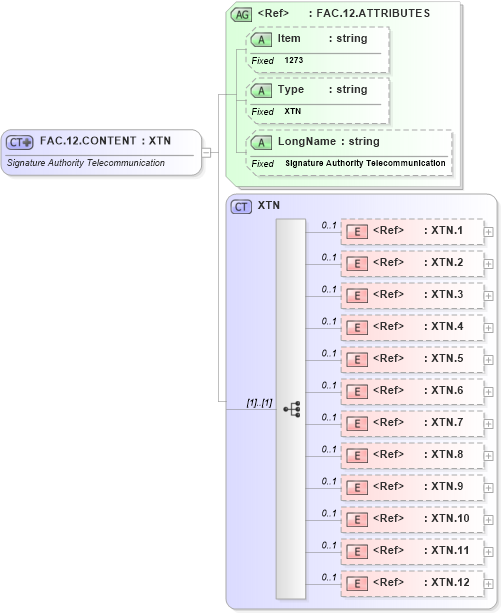Viewport: 501px width, 613px height.
Task: Expand the XTN.3 element
Action: tap(488, 296)
